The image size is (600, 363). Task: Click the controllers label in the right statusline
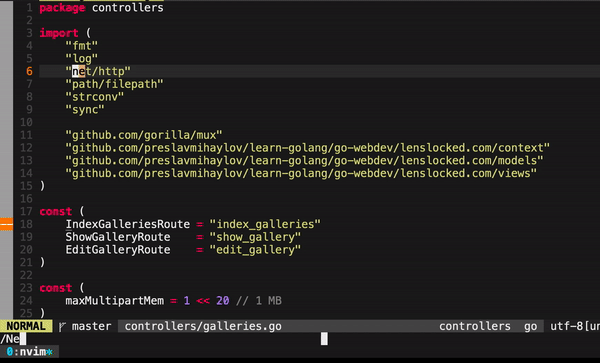(x=474, y=326)
